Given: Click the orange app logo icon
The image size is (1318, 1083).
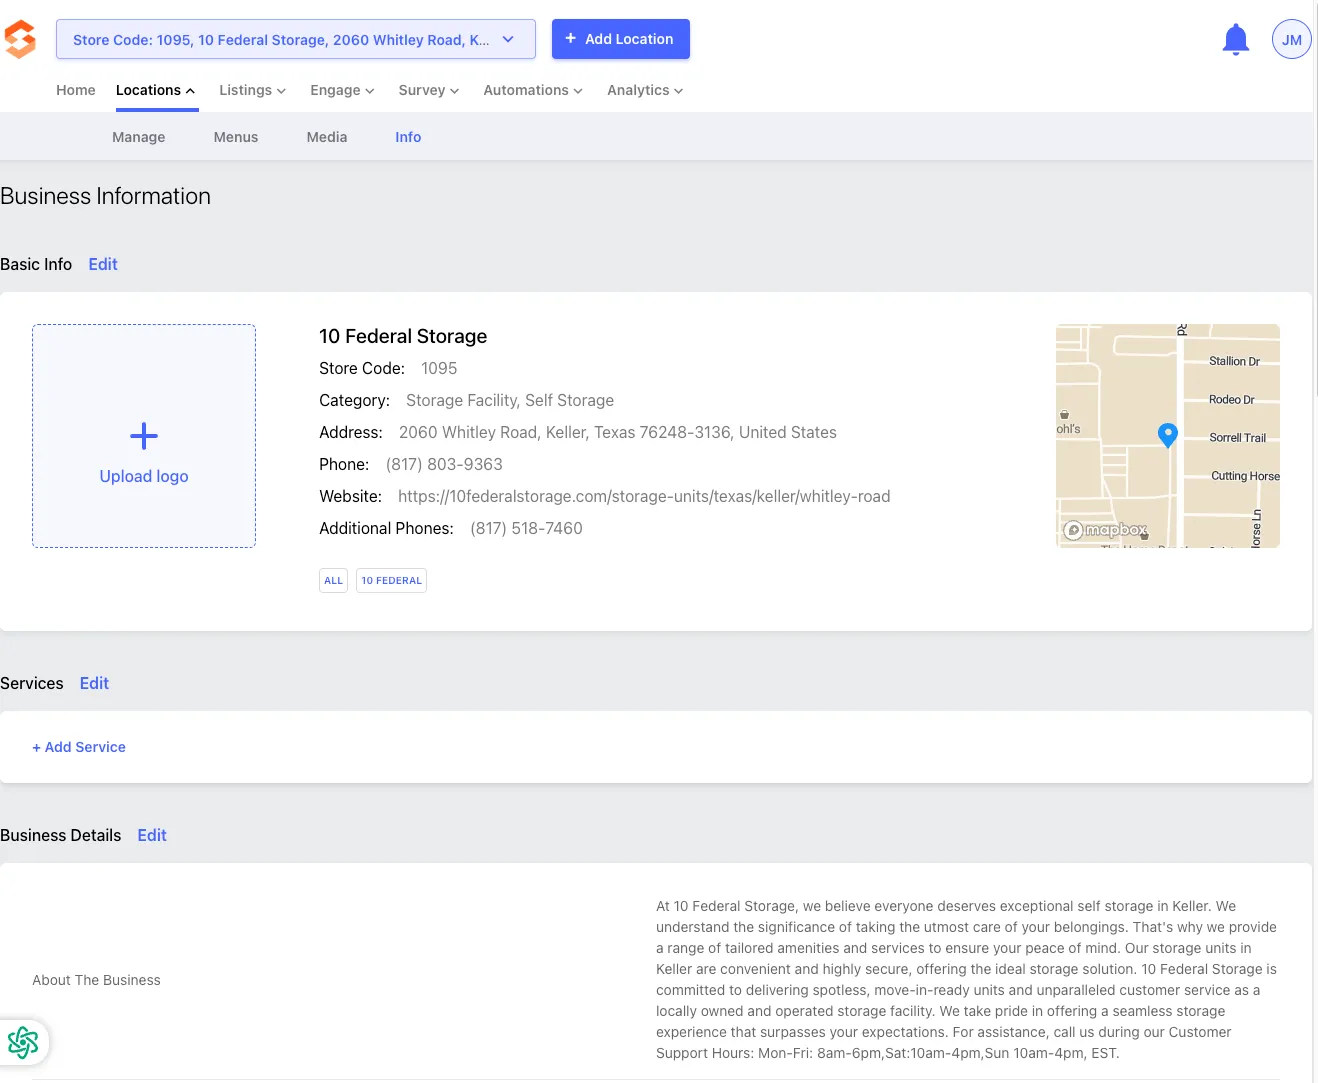Looking at the screenshot, I should click(20, 39).
